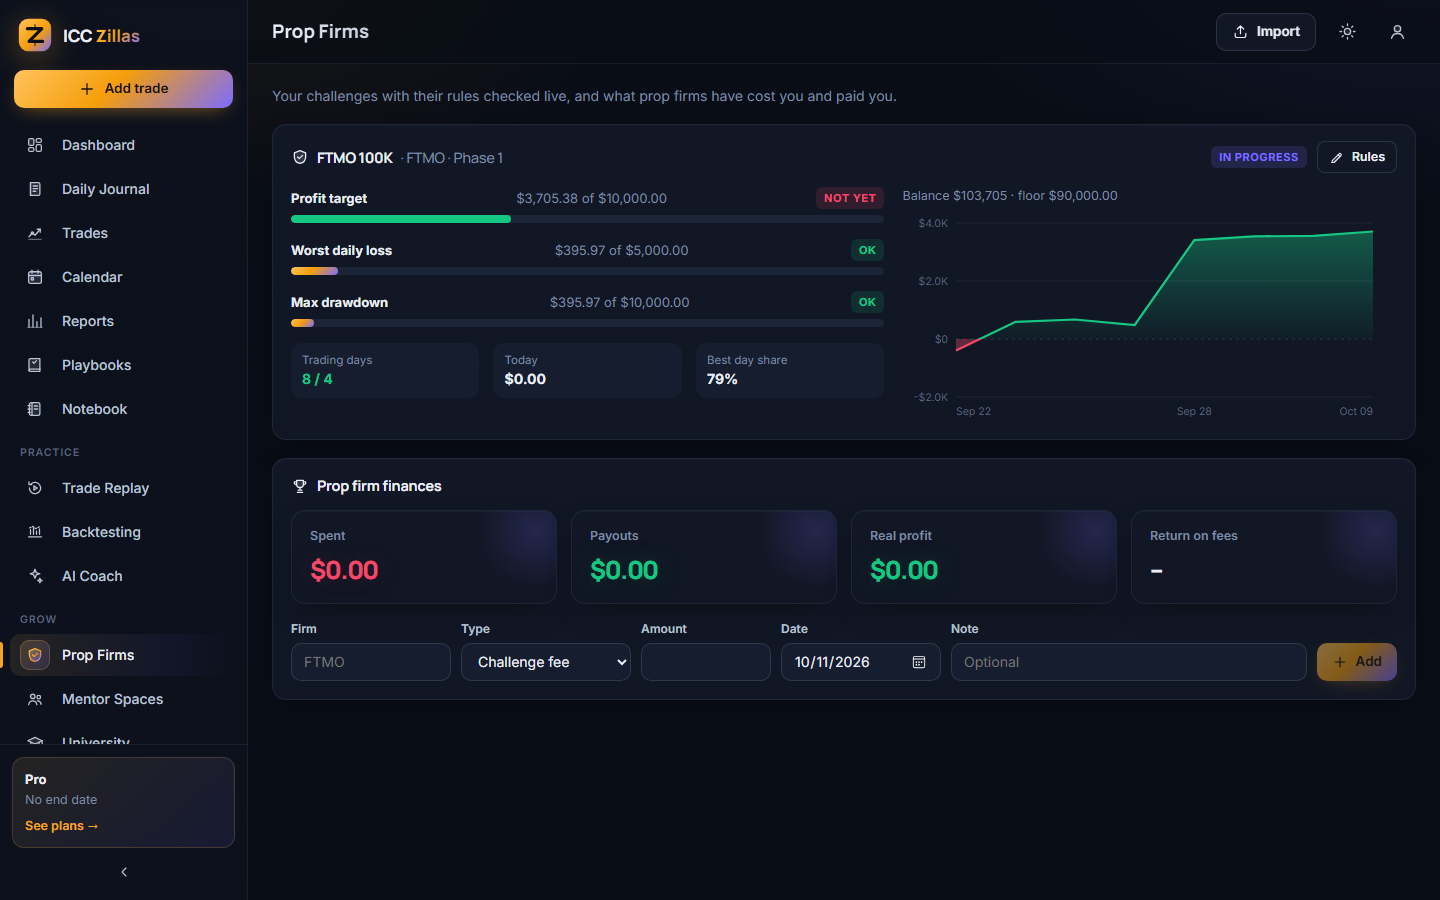Click the Trades chart icon in sidebar
This screenshot has width=1440, height=900.
tap(35, 233)
